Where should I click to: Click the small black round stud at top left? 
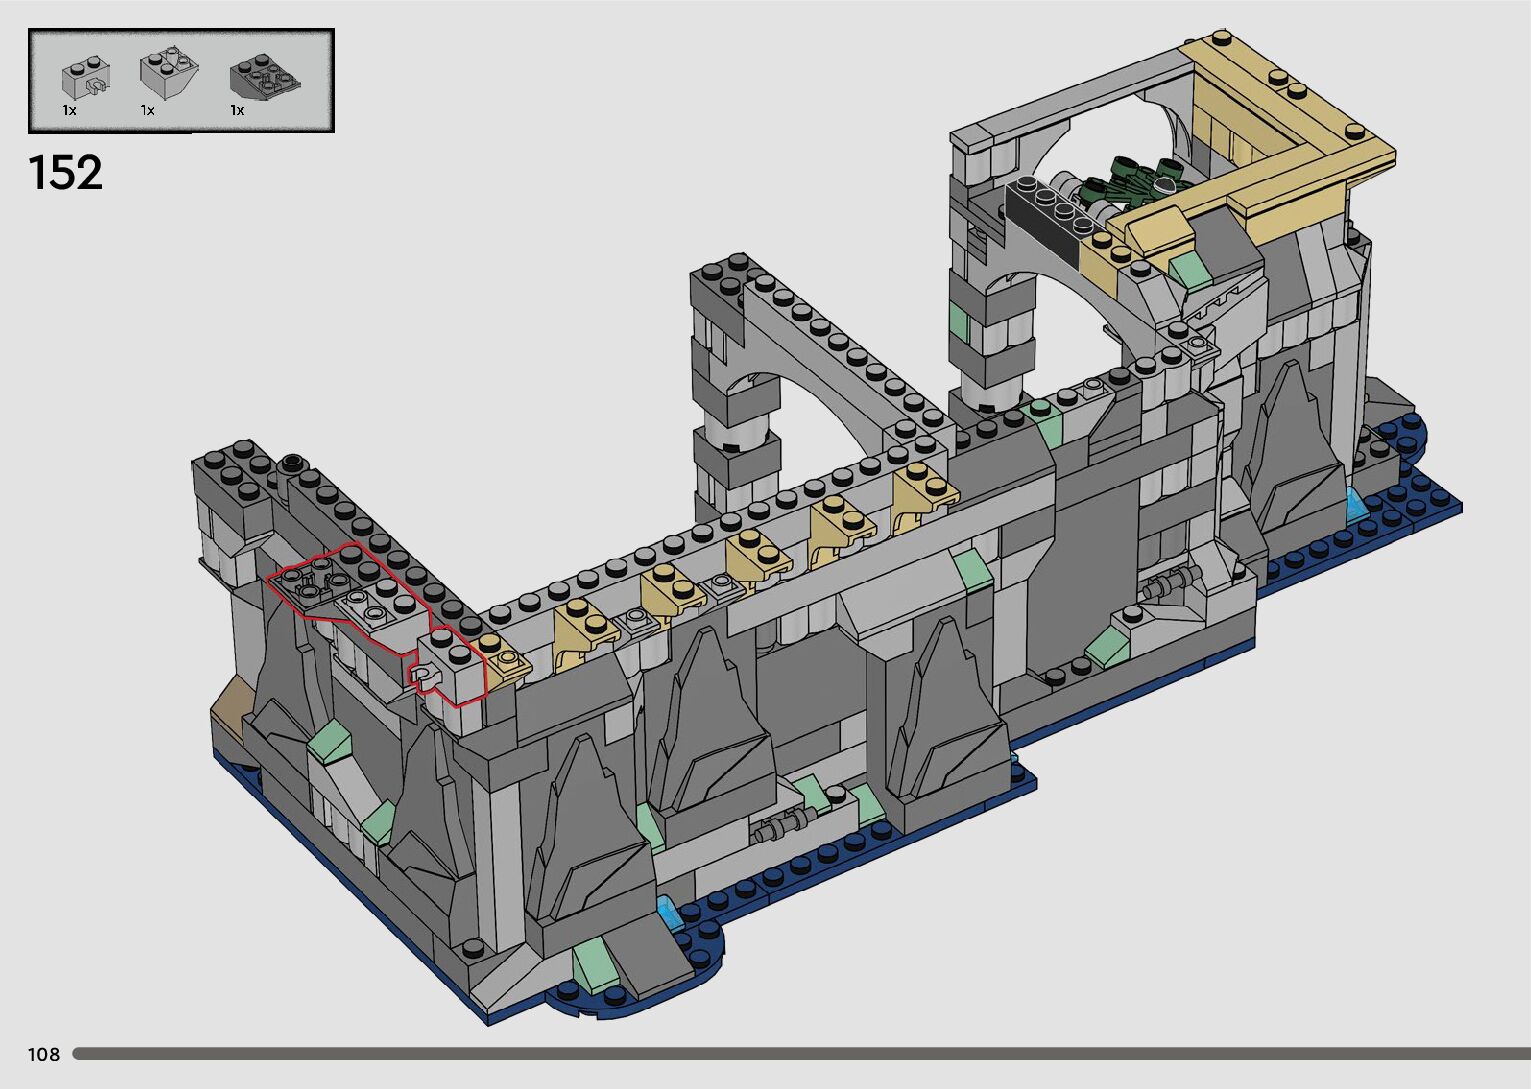(292, 462)
